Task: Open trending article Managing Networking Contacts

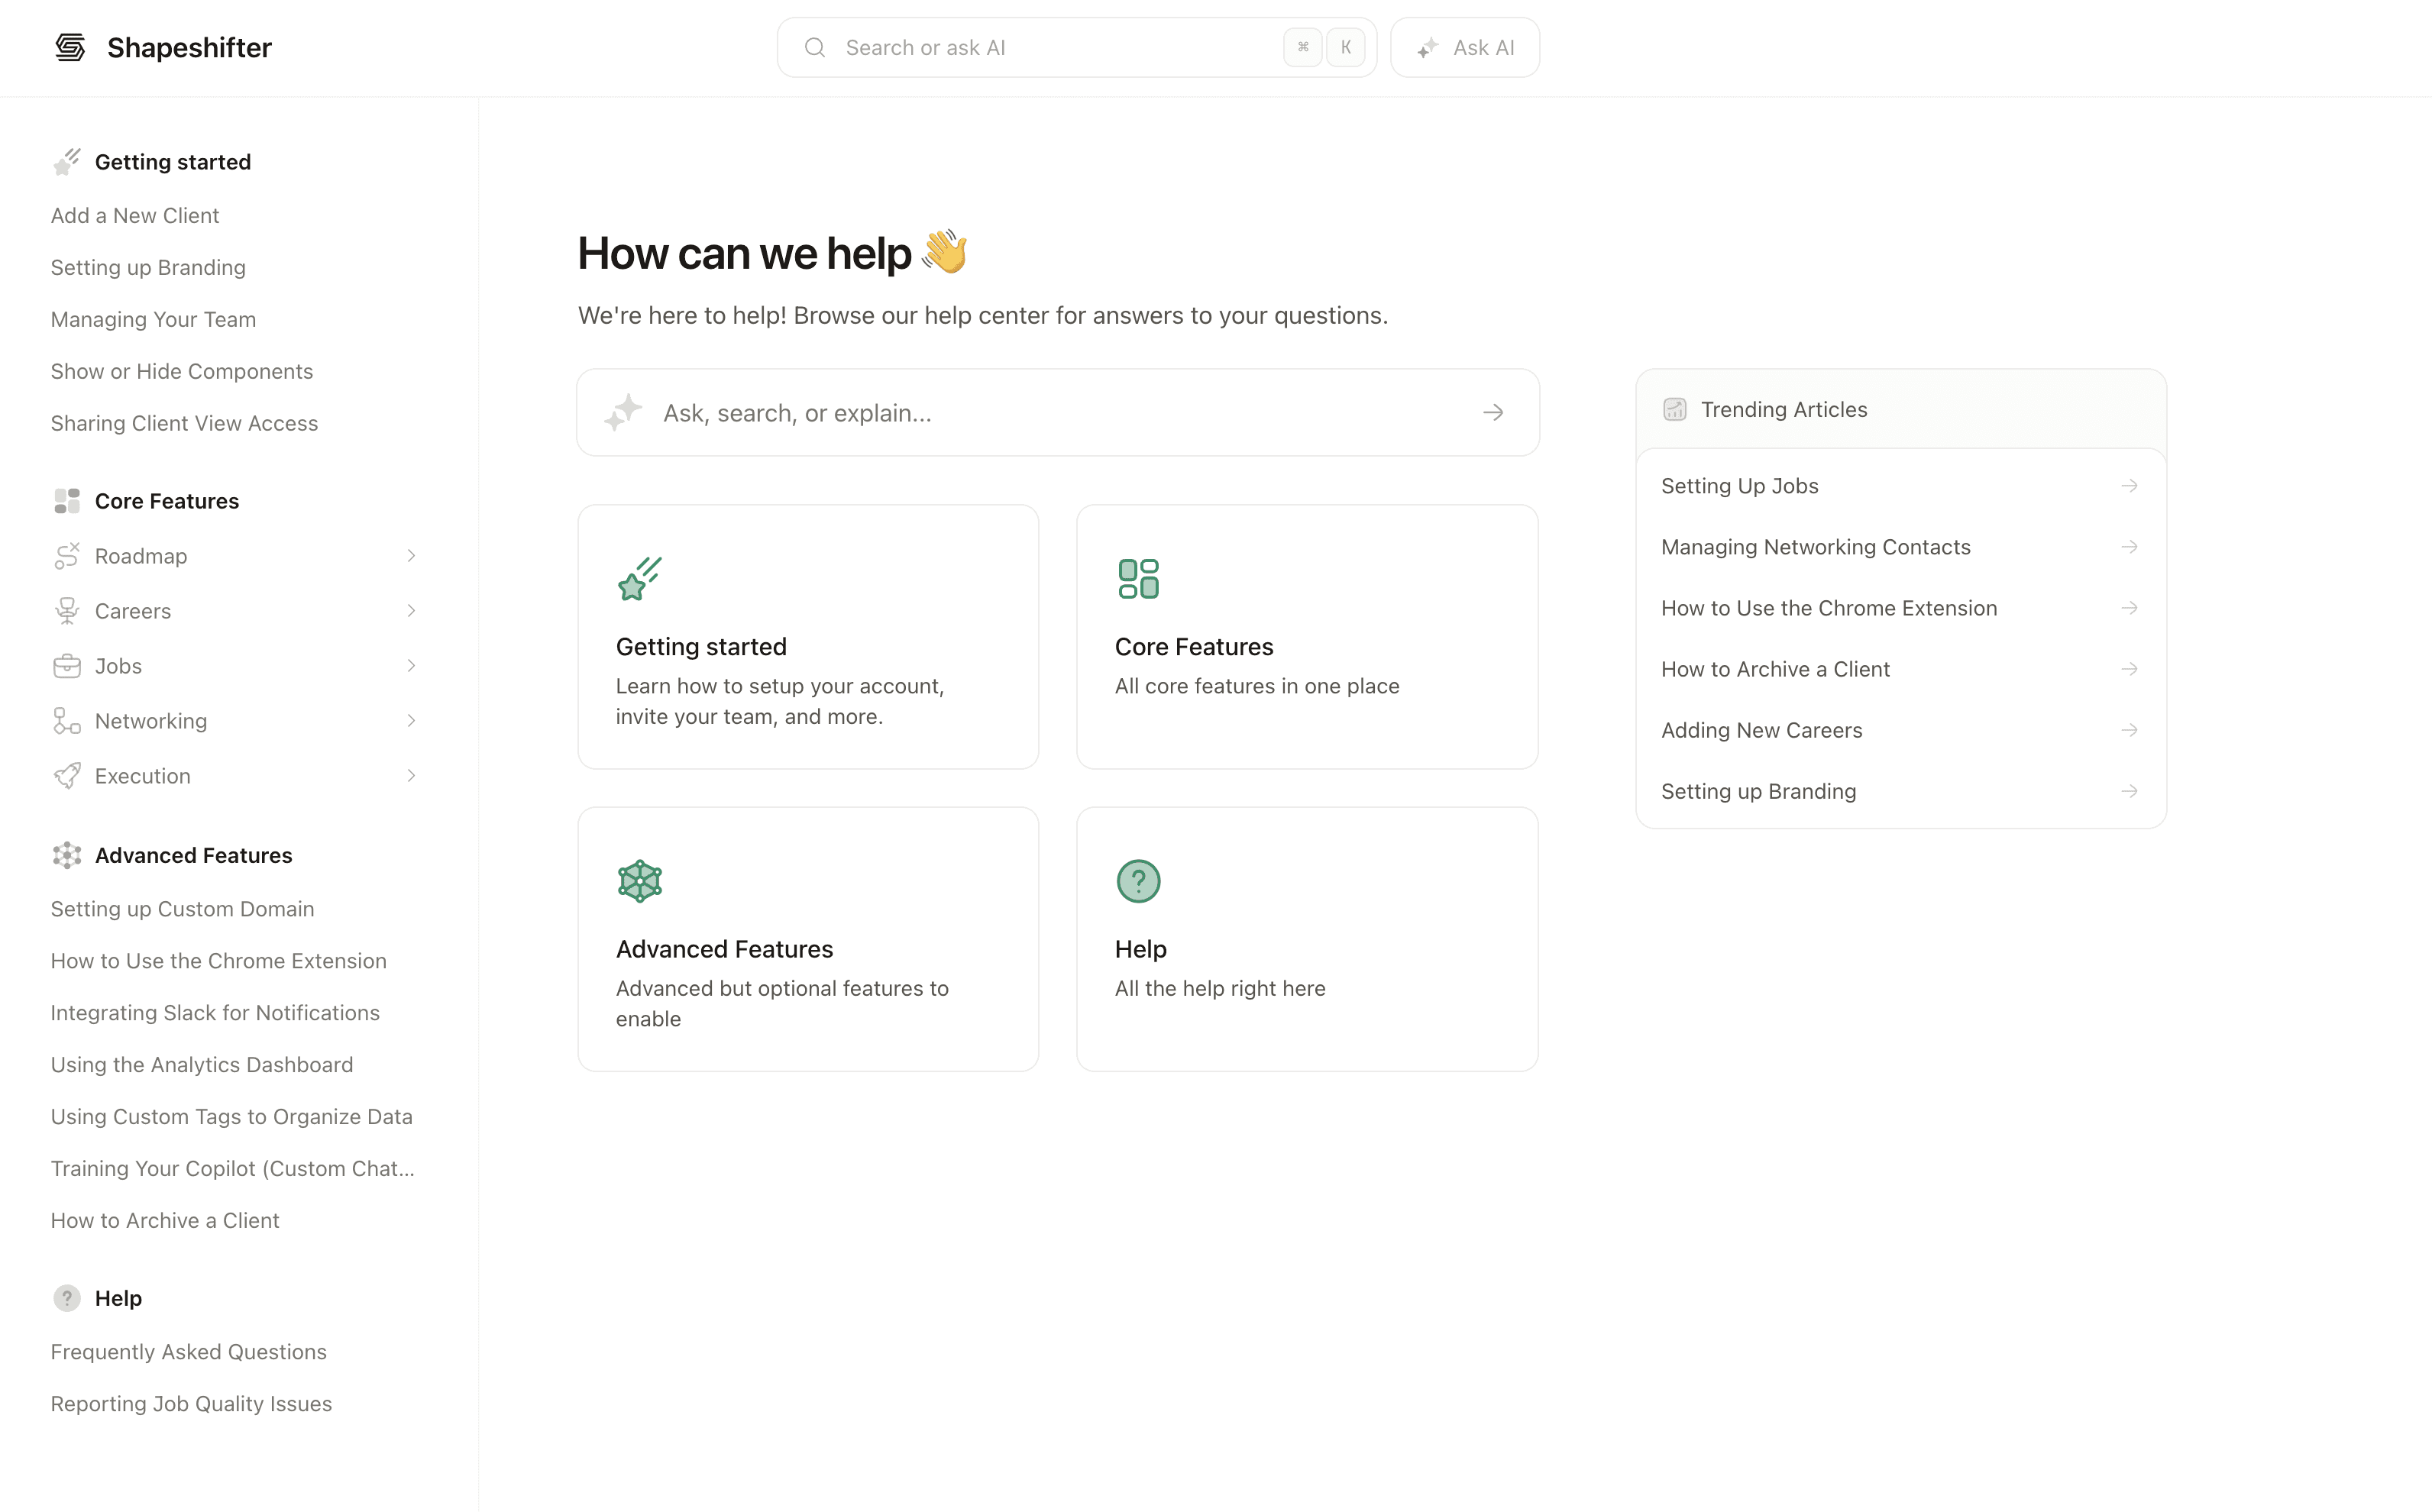Action: [x=1815, y=547]
